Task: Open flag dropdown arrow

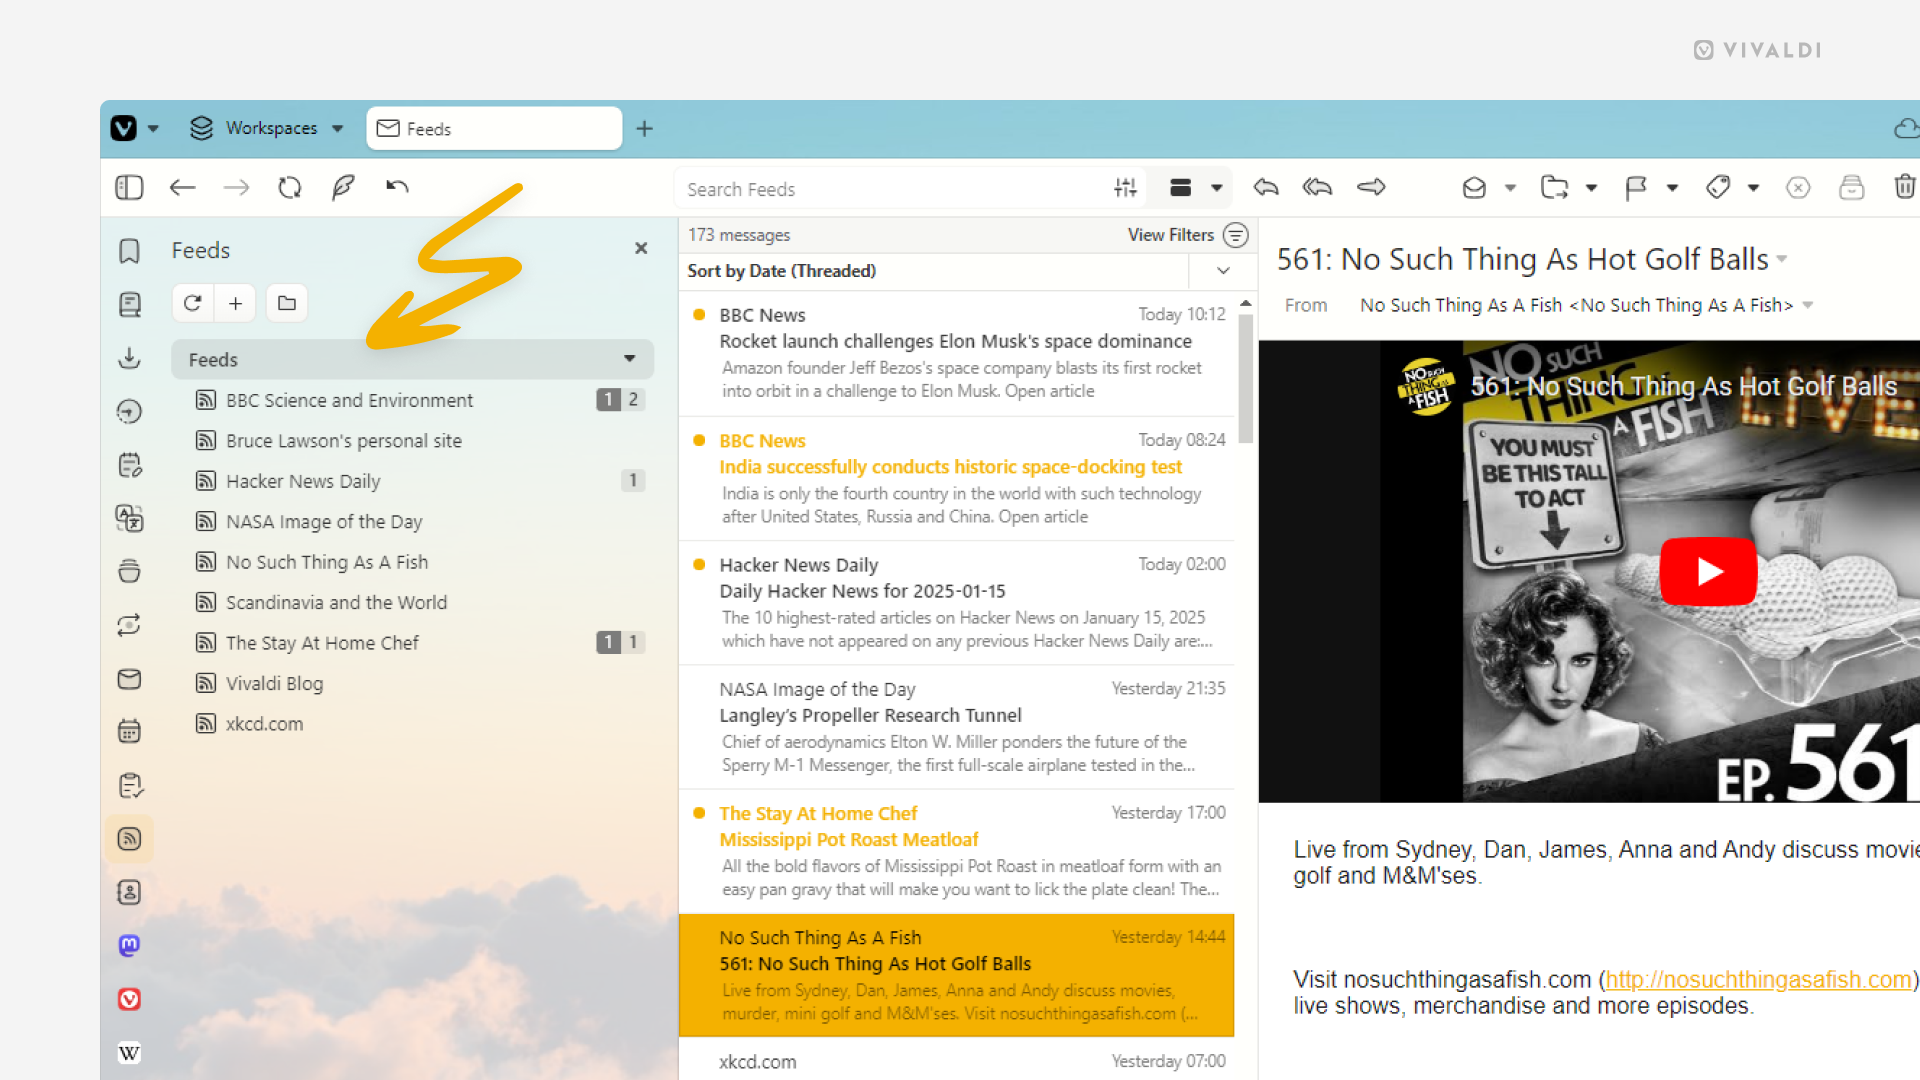Action: pos(1672,188)
